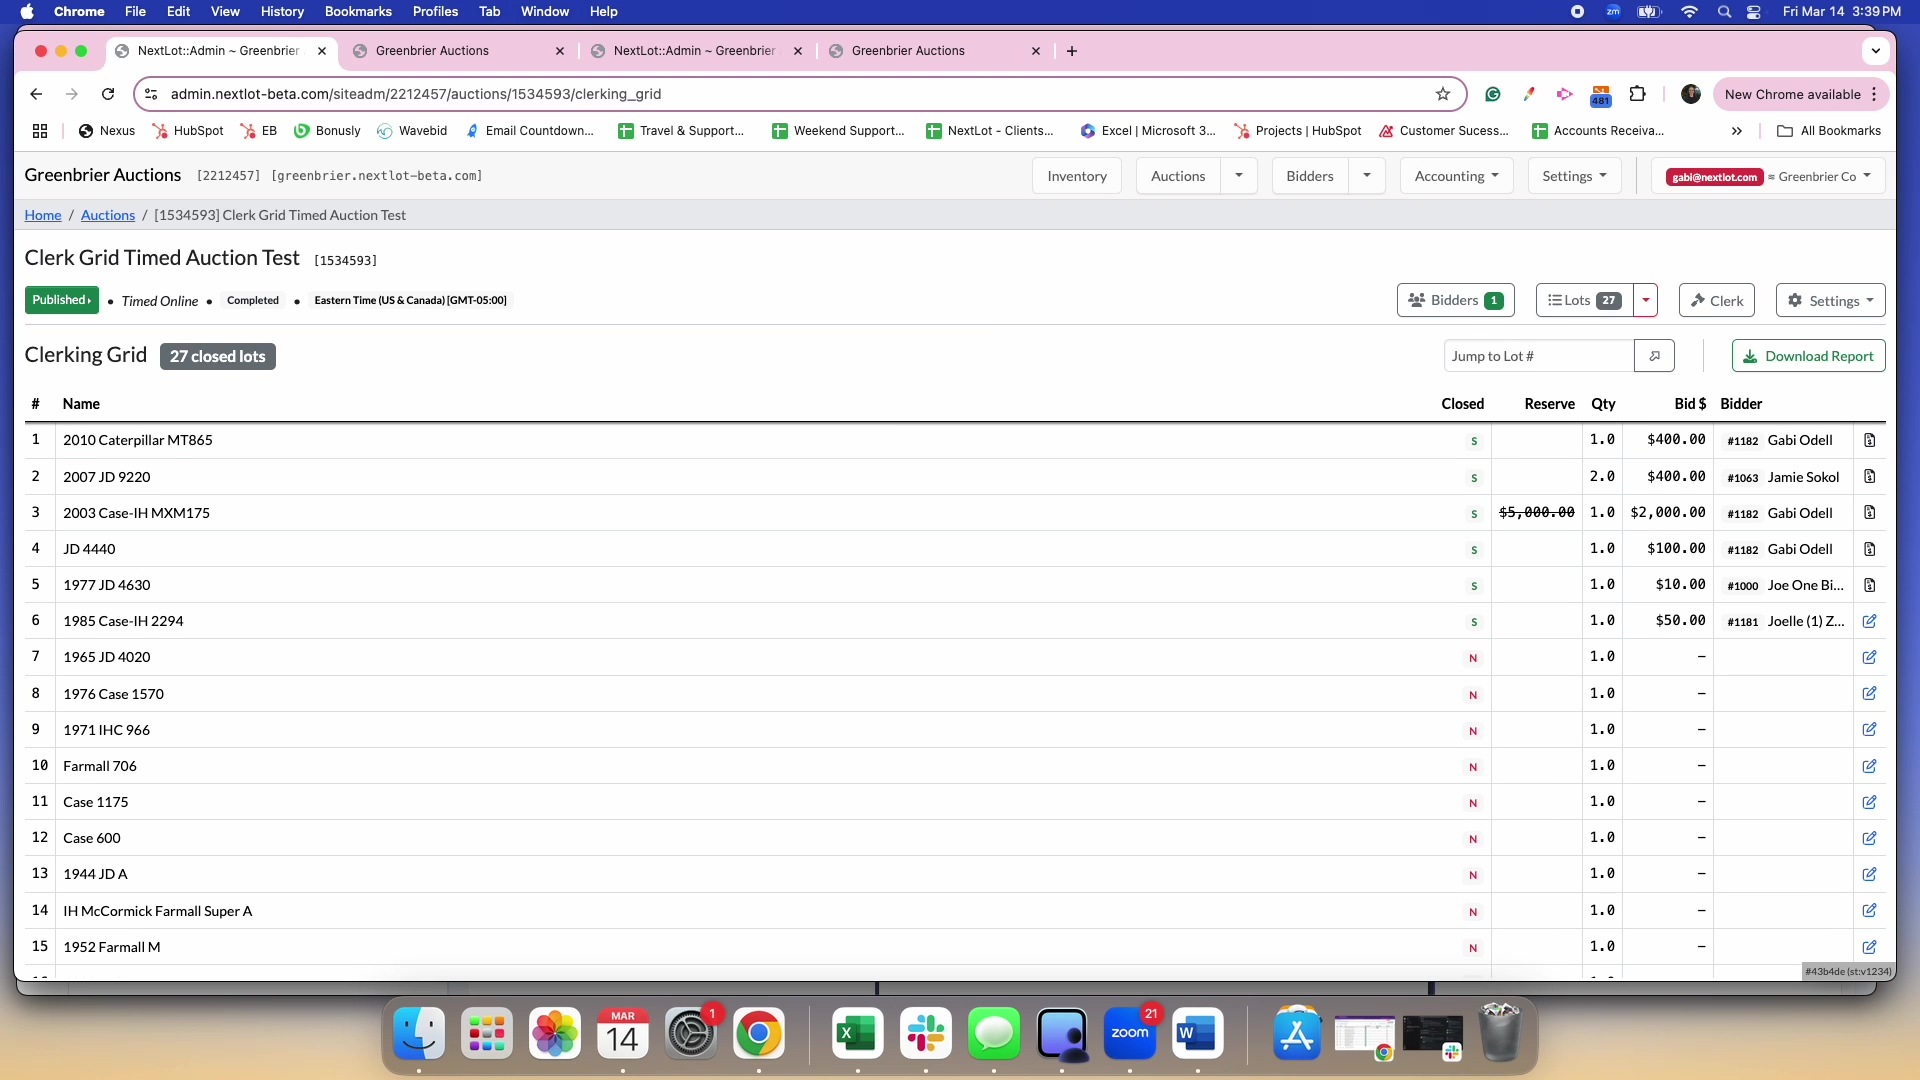Viewport: 1920px width, 1080px height.
Task: Click the document icon for lot 2010 Caterpillar MT865
Action: (x=1870, y=440)
